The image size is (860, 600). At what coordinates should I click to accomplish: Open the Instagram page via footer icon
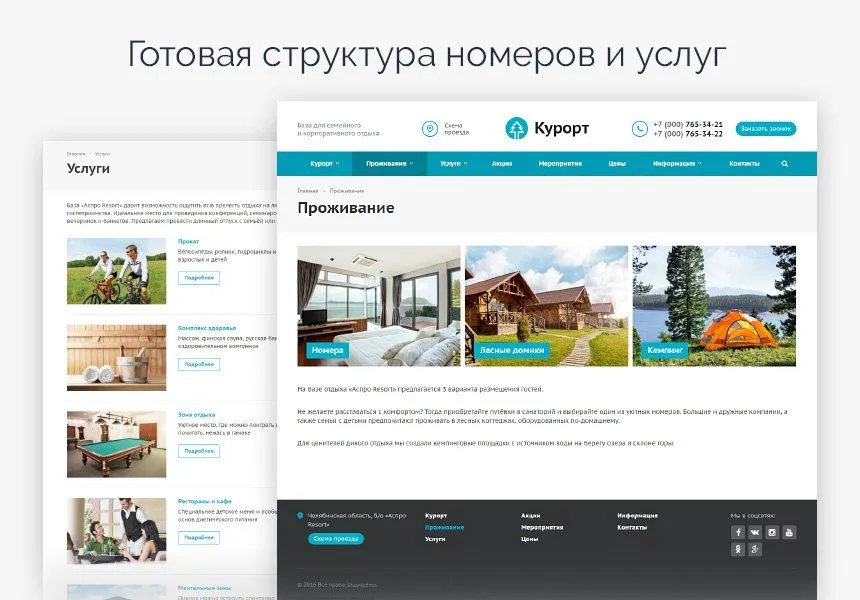pyautogui.click(x=772, y=532)
